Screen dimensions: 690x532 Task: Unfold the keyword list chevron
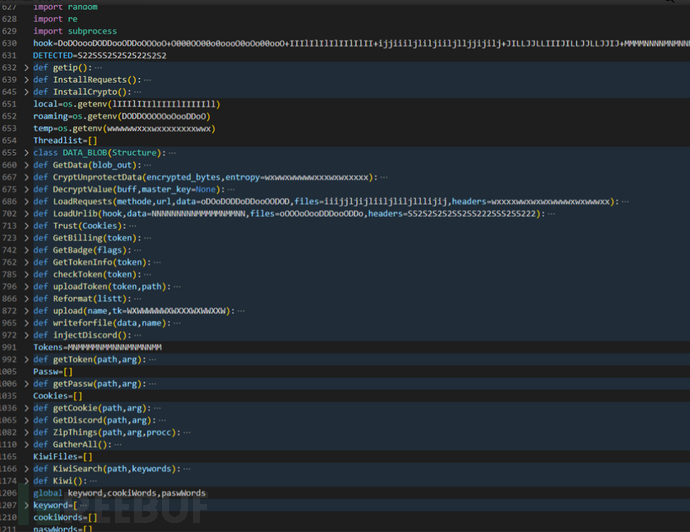pos(26,505)
